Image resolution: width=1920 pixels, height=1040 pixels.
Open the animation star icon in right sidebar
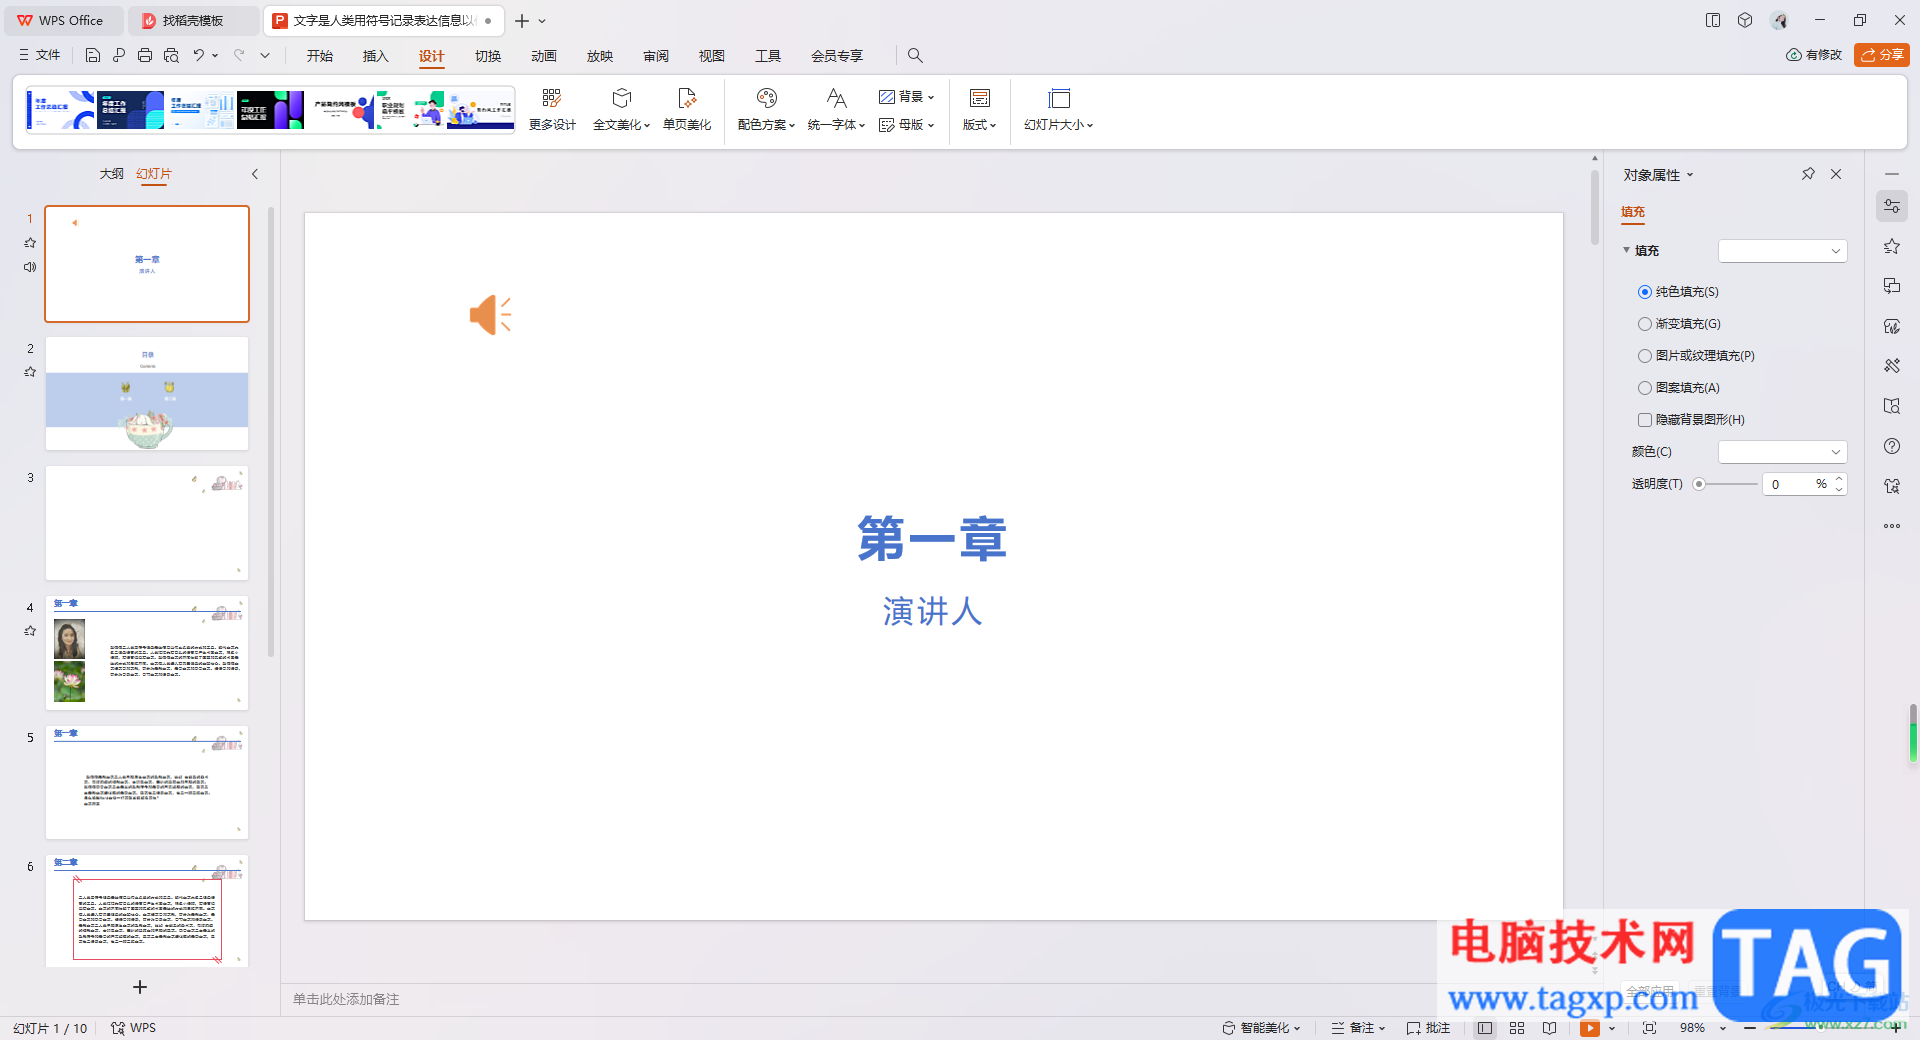(1892, 246)
